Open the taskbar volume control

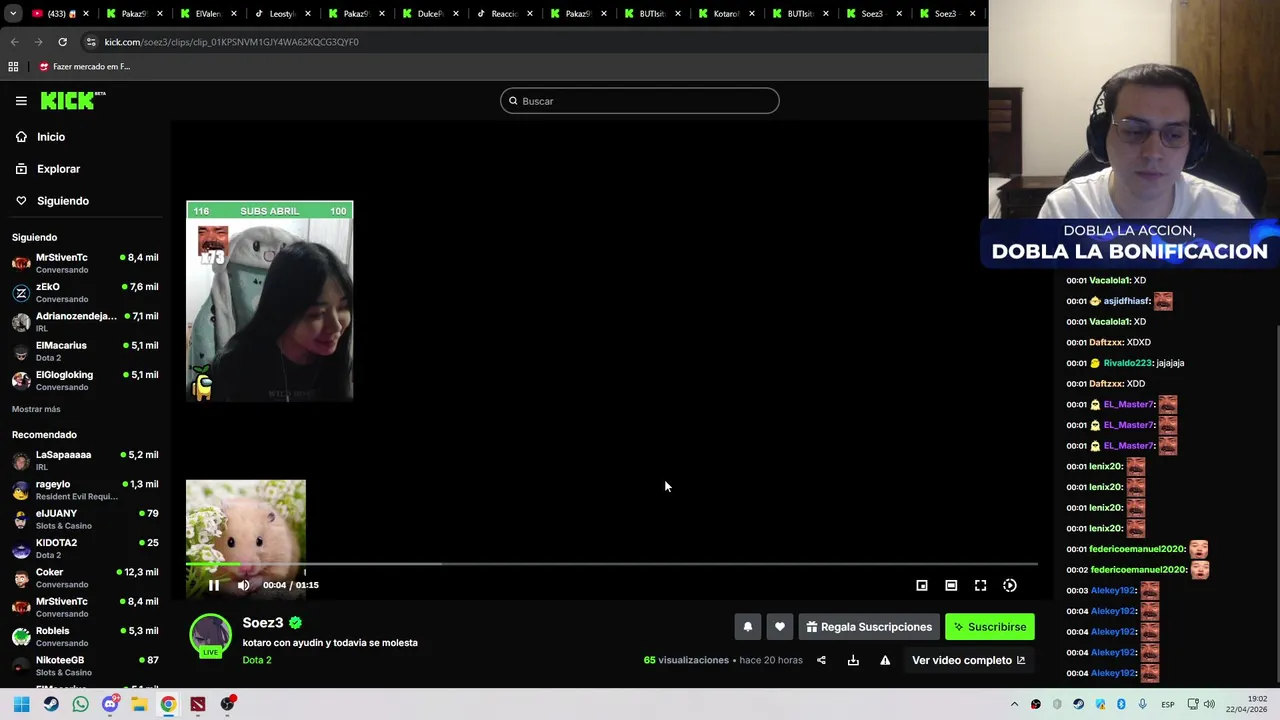(x=1209, y=704)
